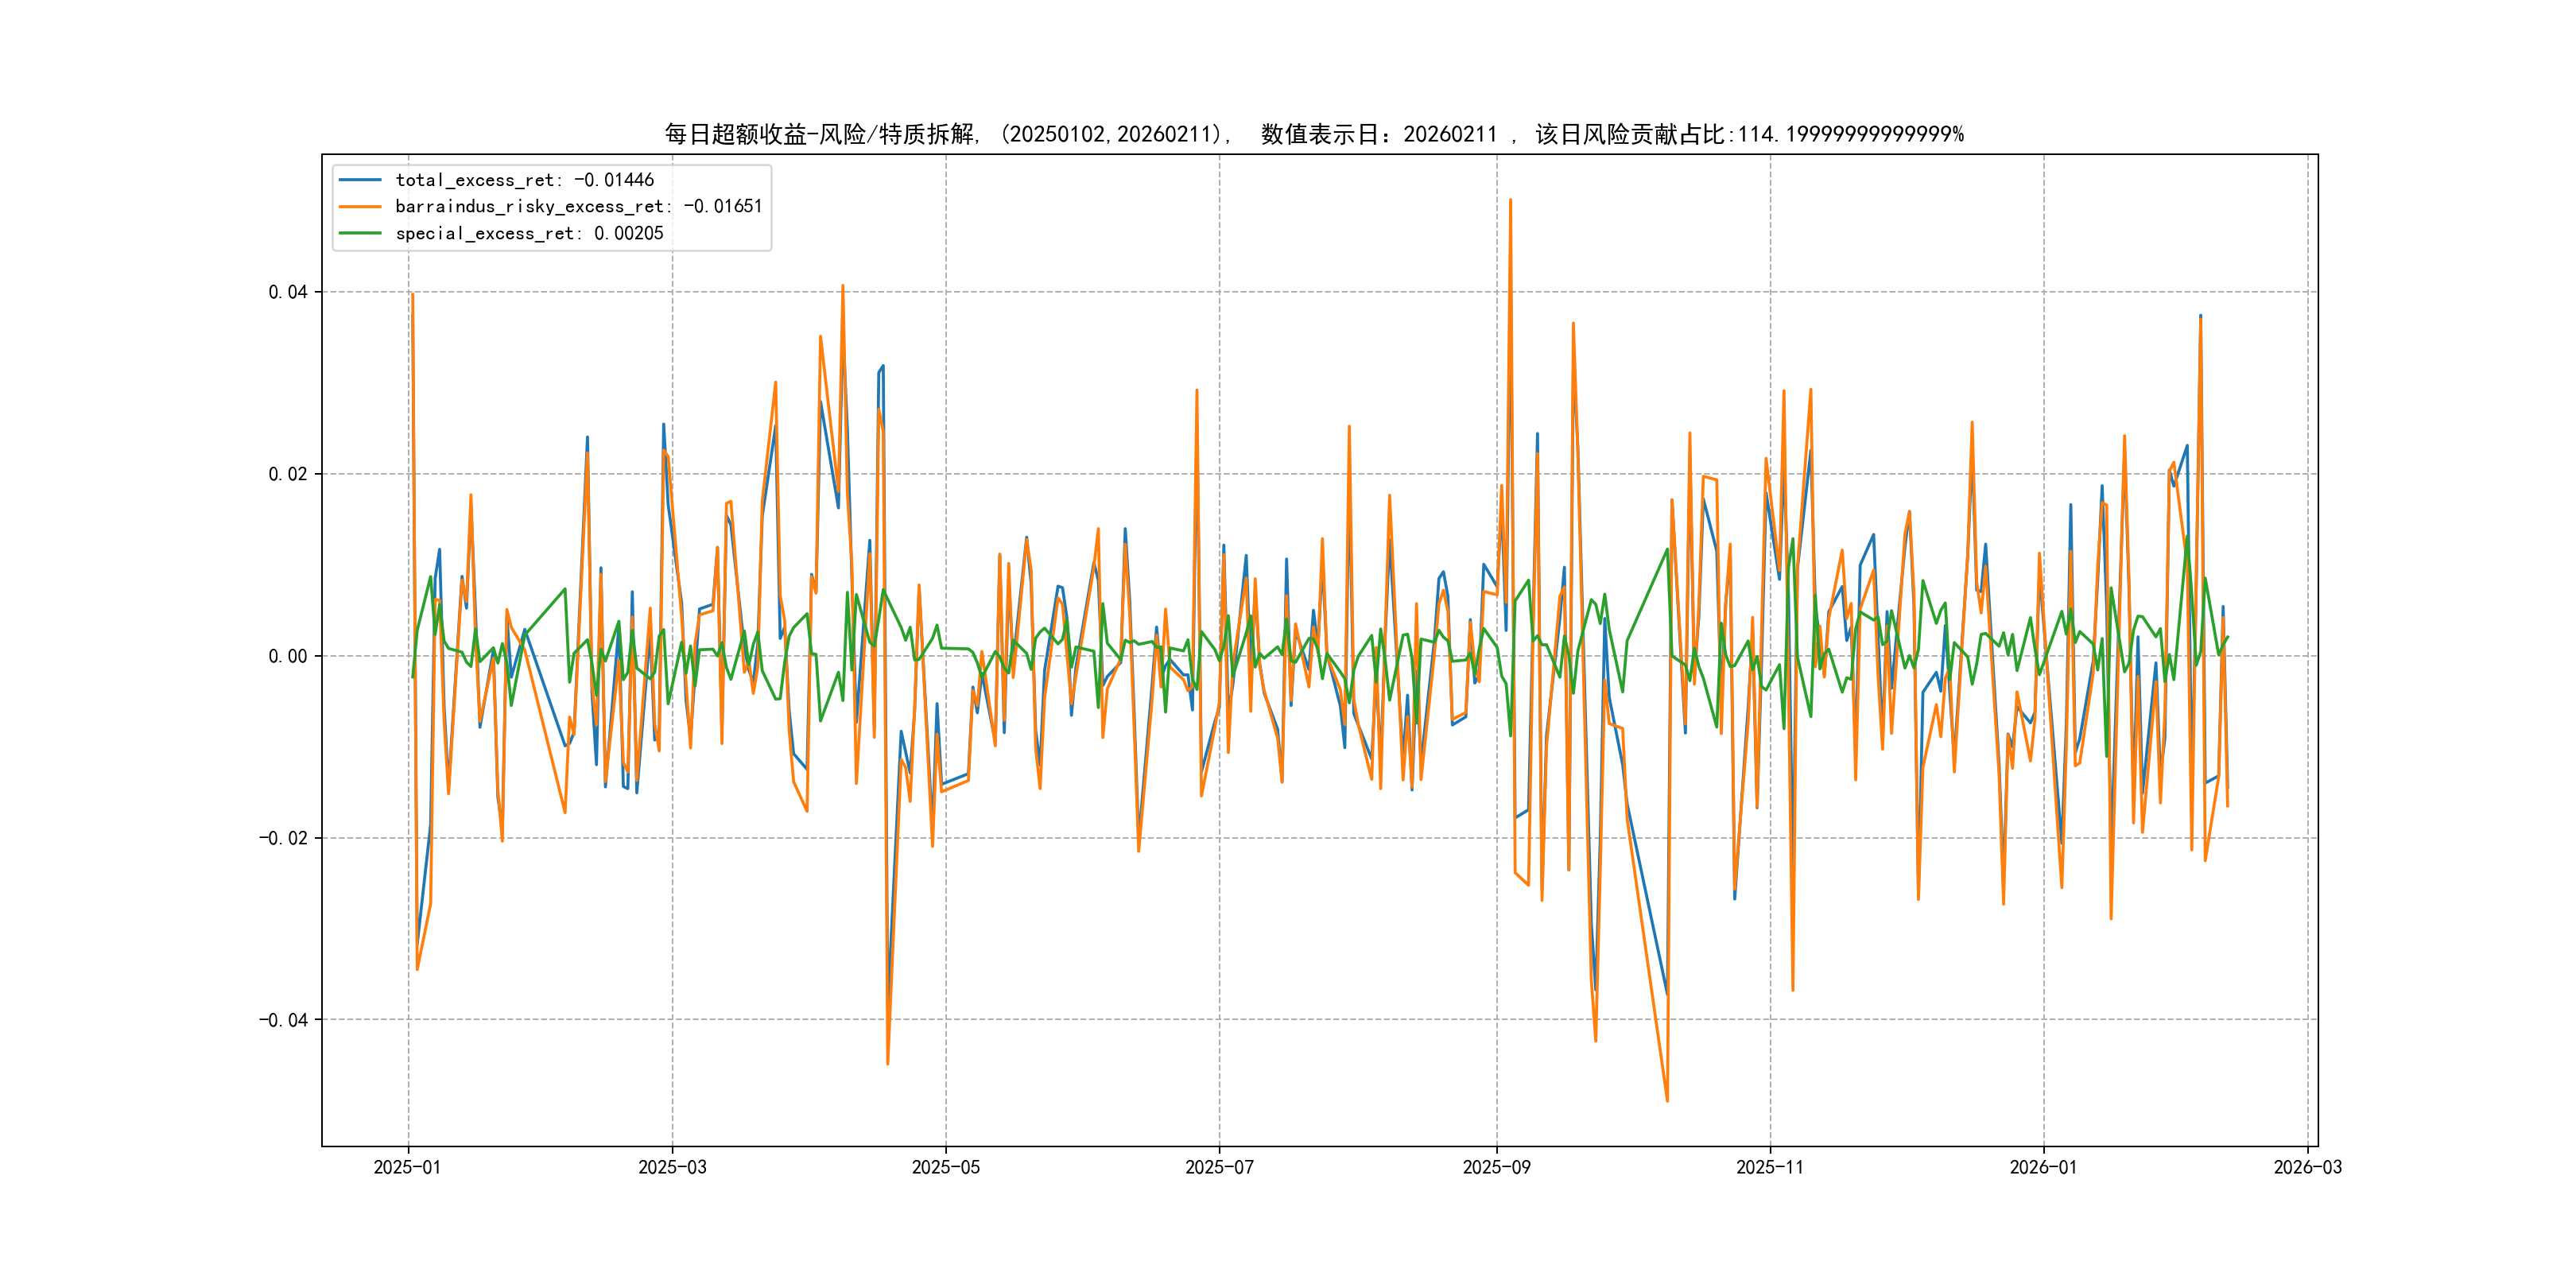Click the 0.00 y-axis tick label
This screenshot has width=2576, height=1288.
287,656
